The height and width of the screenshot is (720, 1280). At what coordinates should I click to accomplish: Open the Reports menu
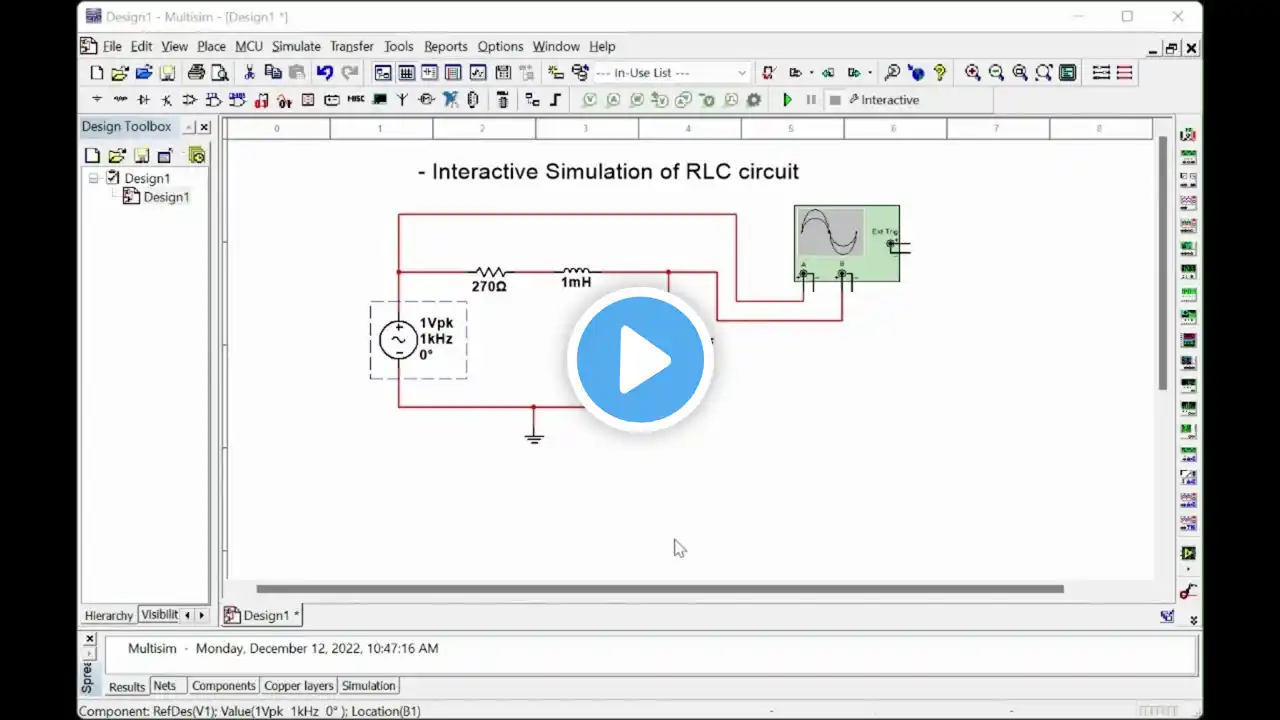(446, 46)
